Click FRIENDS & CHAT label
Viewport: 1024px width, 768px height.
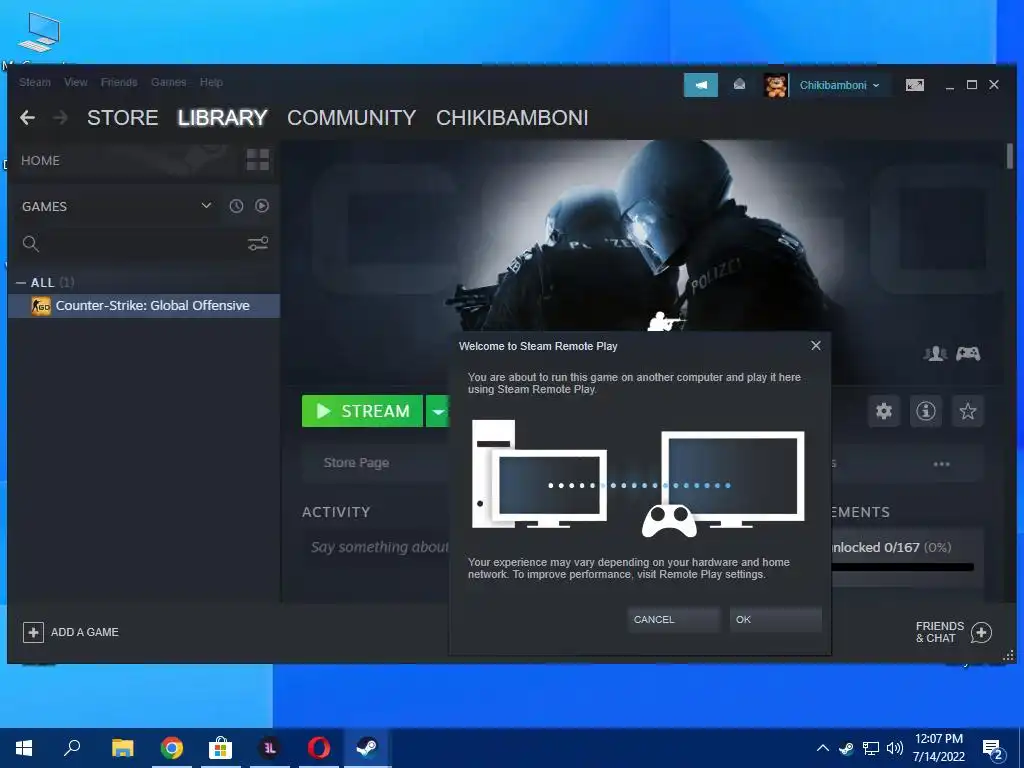click(939, 632)
